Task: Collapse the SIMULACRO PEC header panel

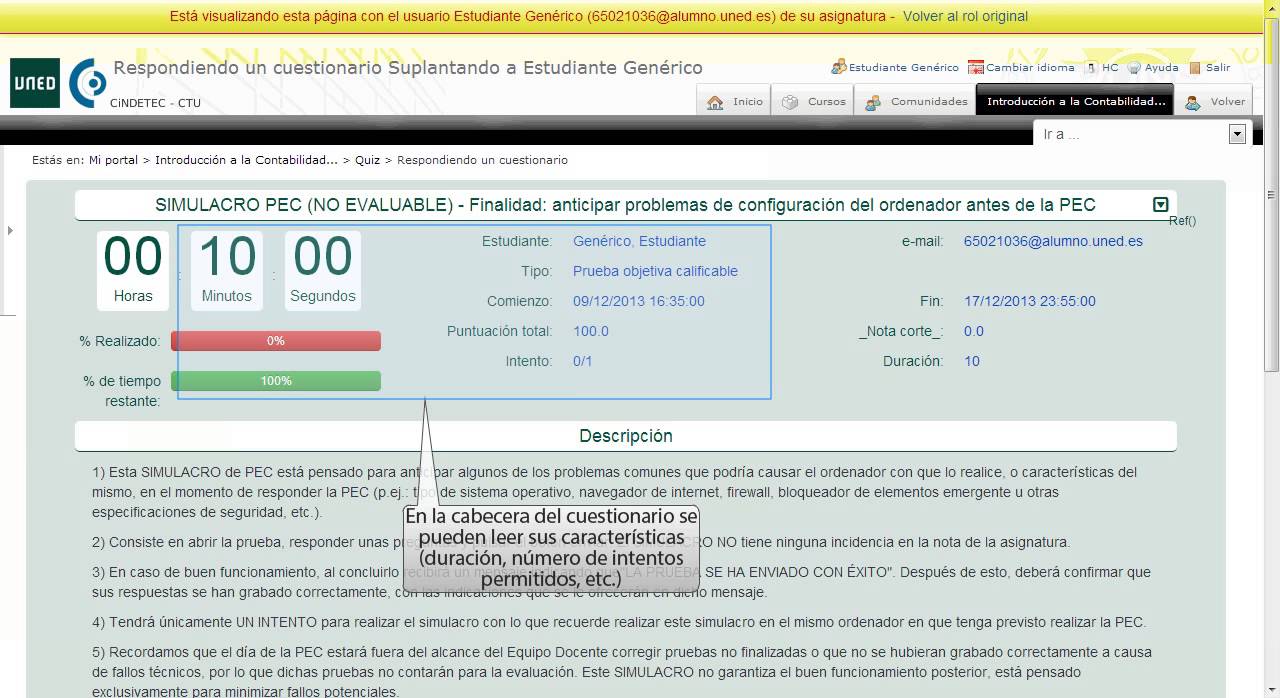Action: 1160,205
